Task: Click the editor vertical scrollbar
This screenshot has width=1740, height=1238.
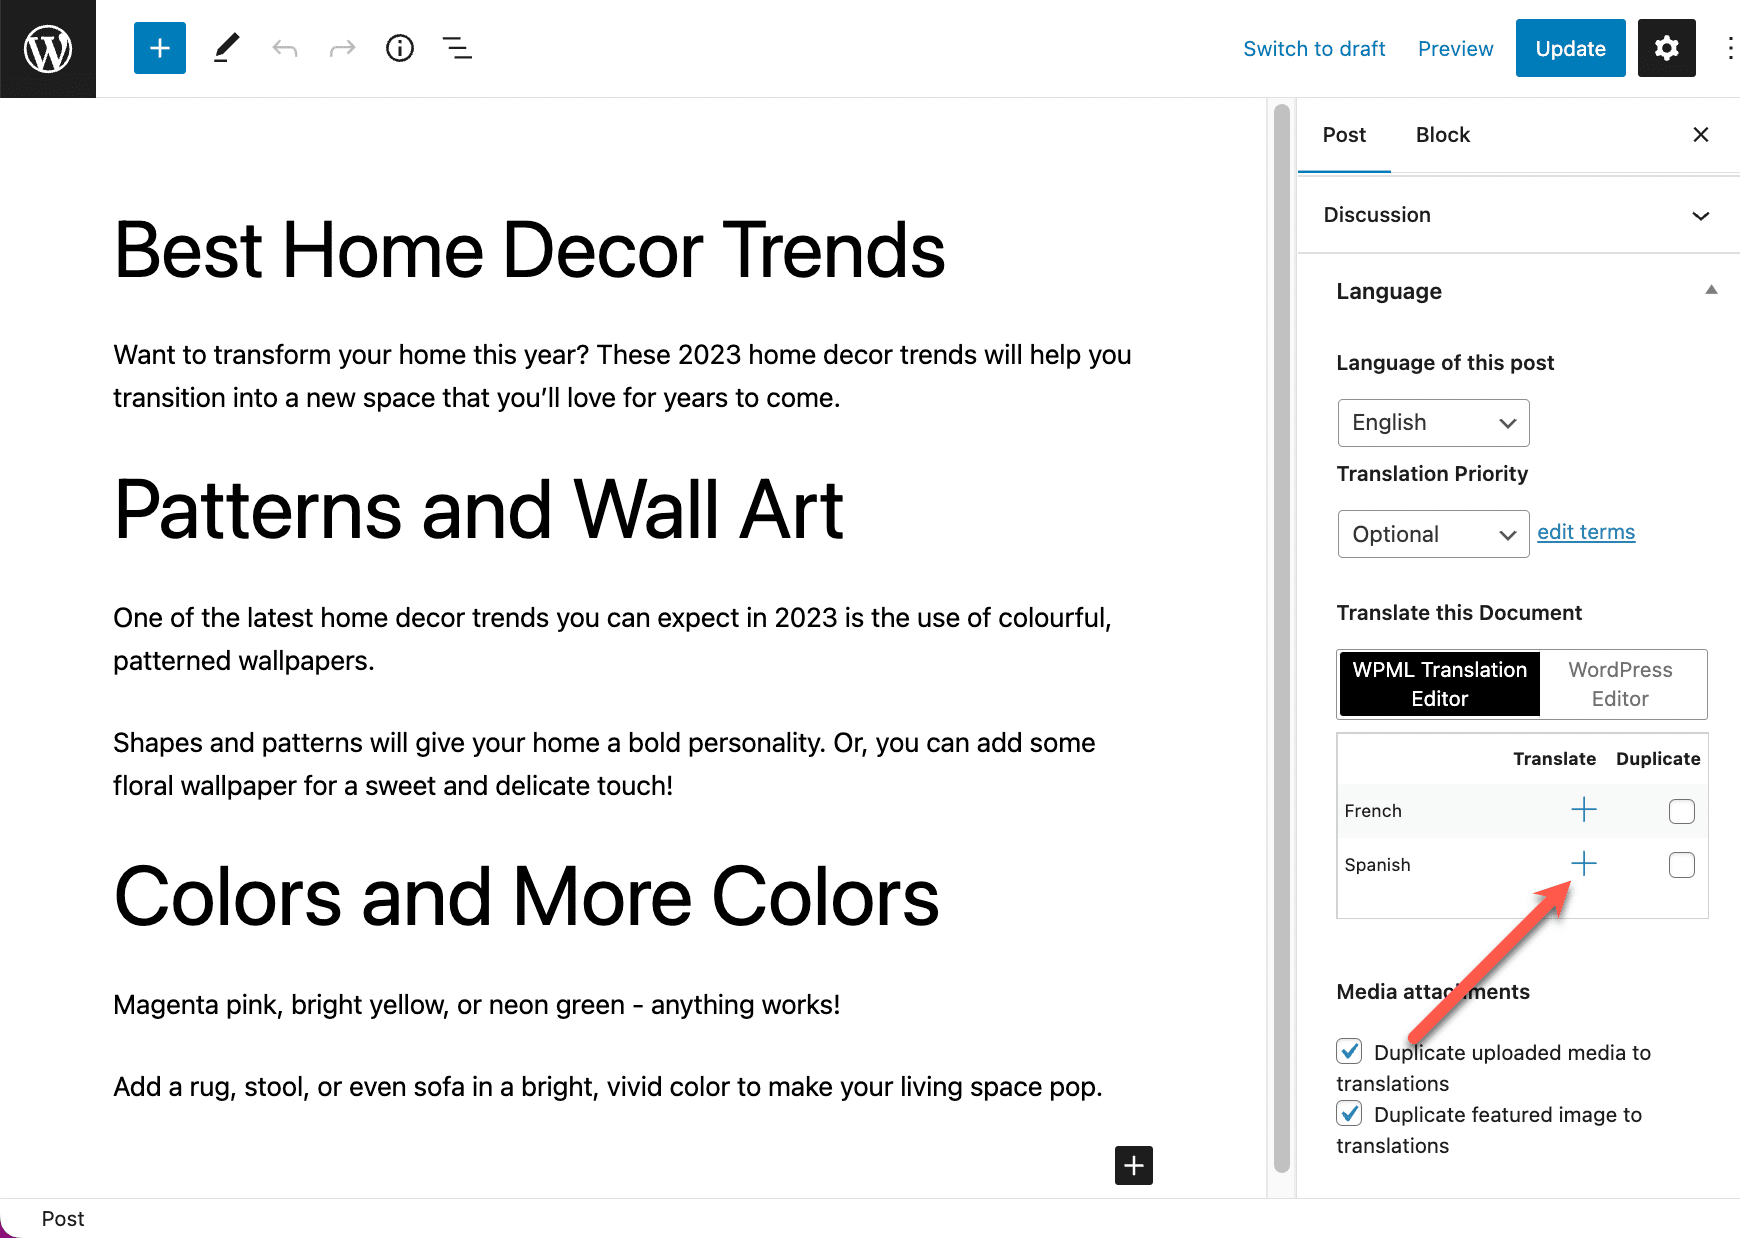Action: tap(1281, 640)
